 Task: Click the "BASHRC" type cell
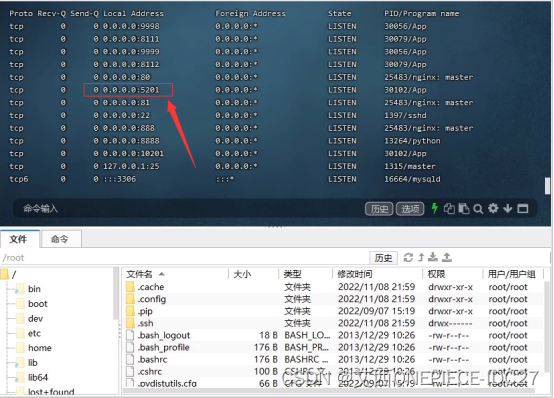(x=306, y=359)
